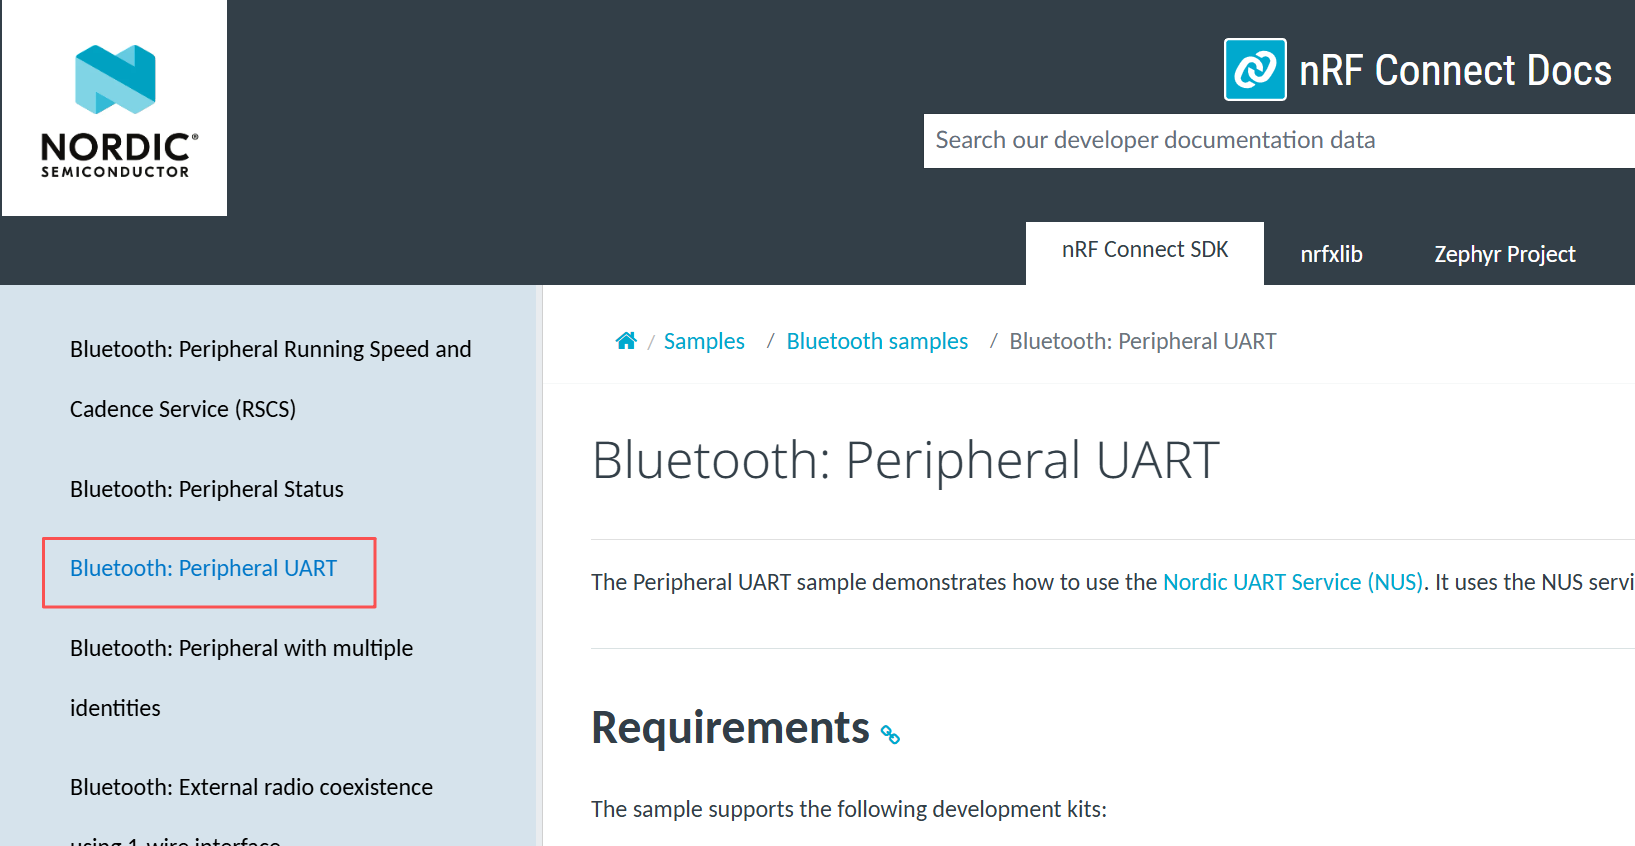1635x846 pixels.
Task: Focus the developer documentation search field
Action: click(1279, 140)
